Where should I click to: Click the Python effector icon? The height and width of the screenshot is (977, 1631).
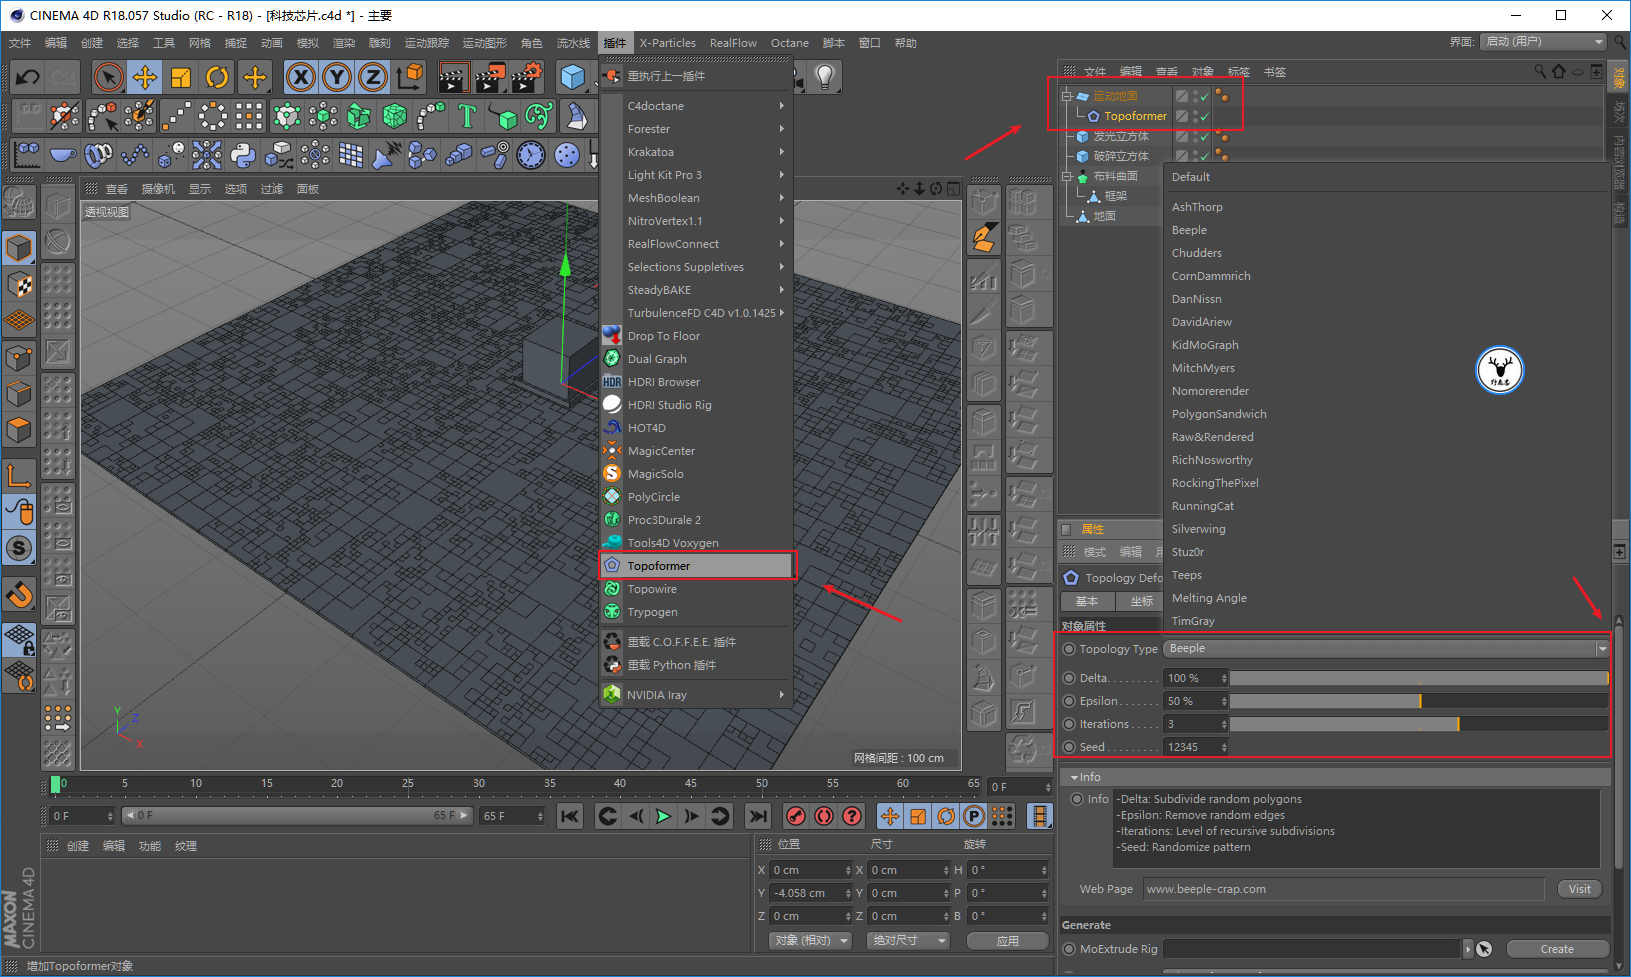click(x=242, y=155)
